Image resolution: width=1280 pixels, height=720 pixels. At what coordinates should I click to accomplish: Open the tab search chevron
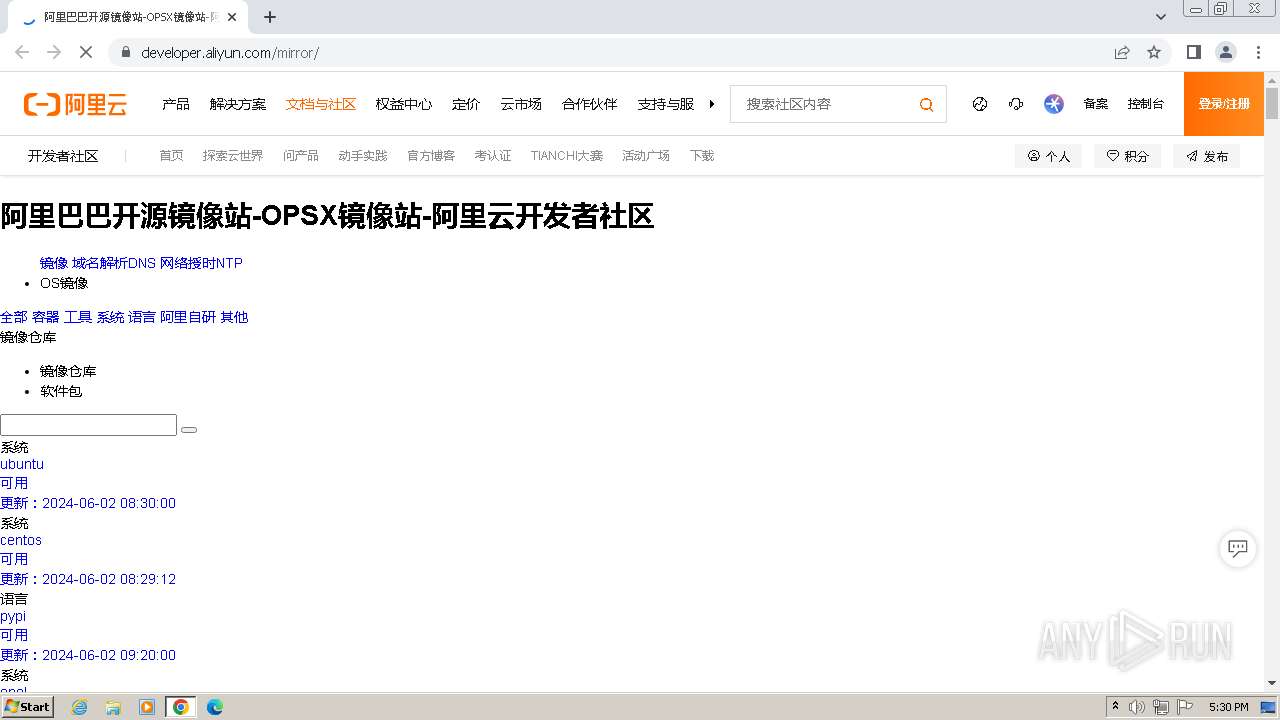[1161, 17]
